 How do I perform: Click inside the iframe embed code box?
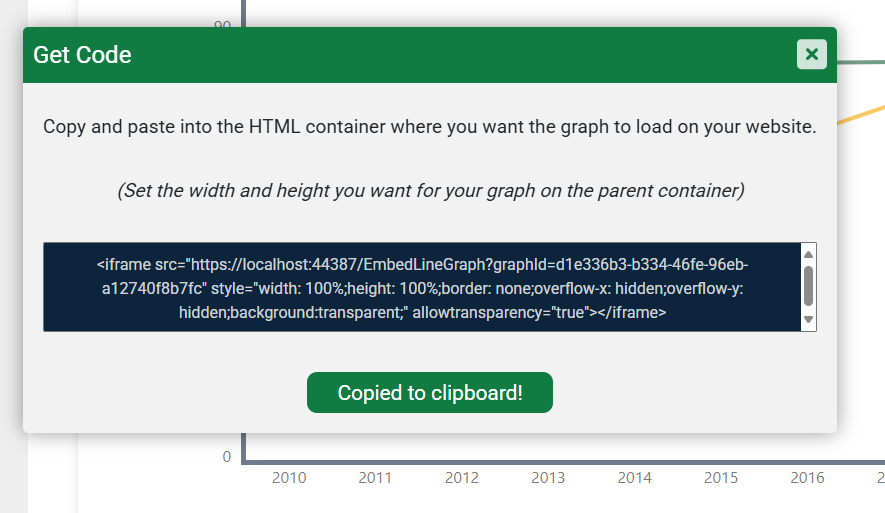420,287
